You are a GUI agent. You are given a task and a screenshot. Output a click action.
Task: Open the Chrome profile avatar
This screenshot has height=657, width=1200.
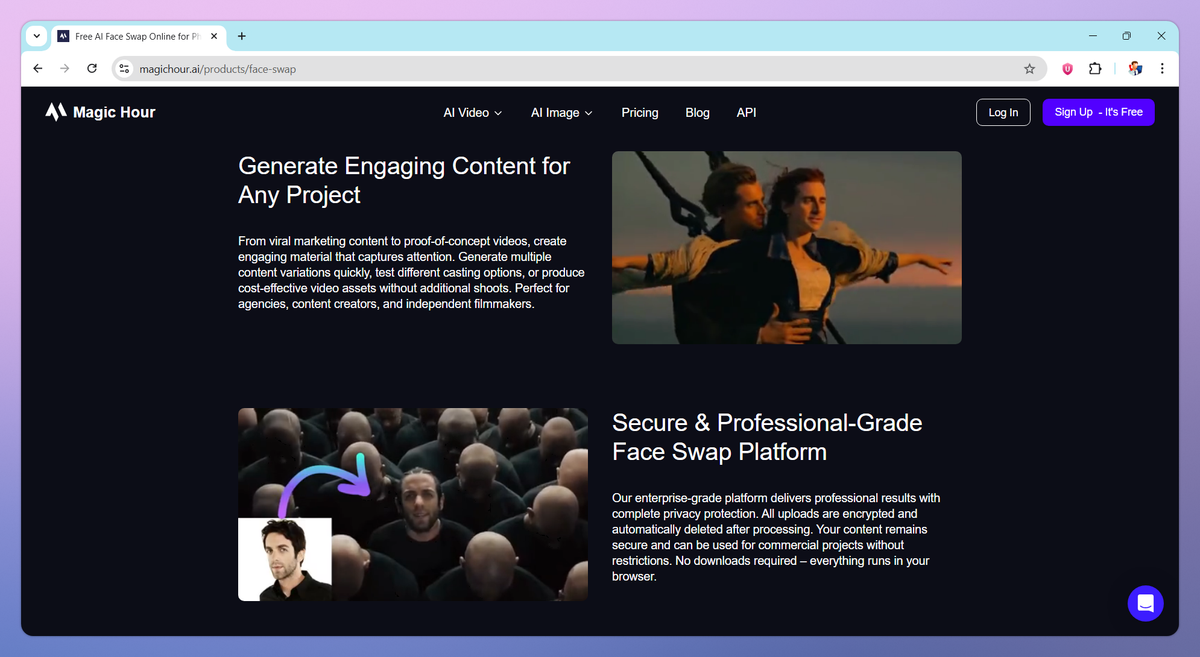[1135, 69]
